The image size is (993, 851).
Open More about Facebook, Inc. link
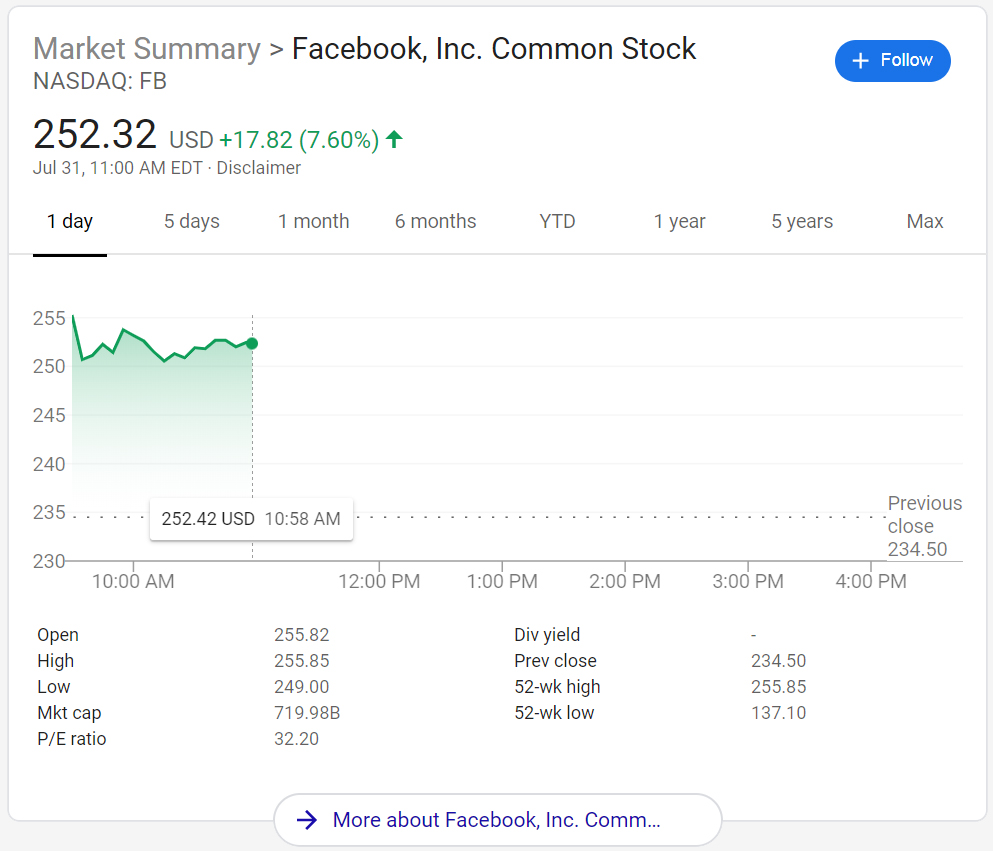(497, 820)
